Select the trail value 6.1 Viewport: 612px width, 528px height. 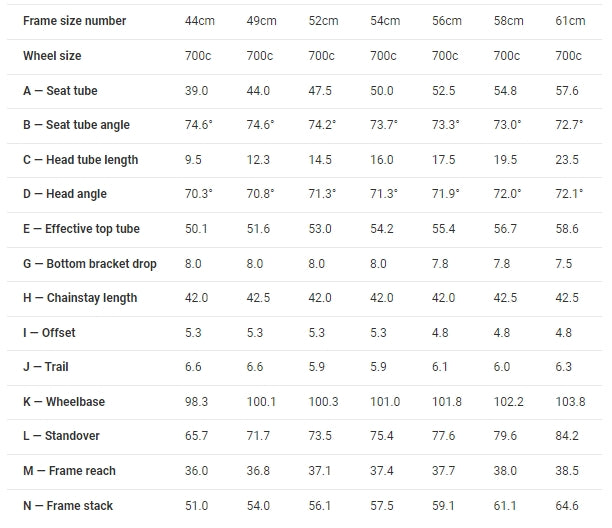click(x=442, y=367)
